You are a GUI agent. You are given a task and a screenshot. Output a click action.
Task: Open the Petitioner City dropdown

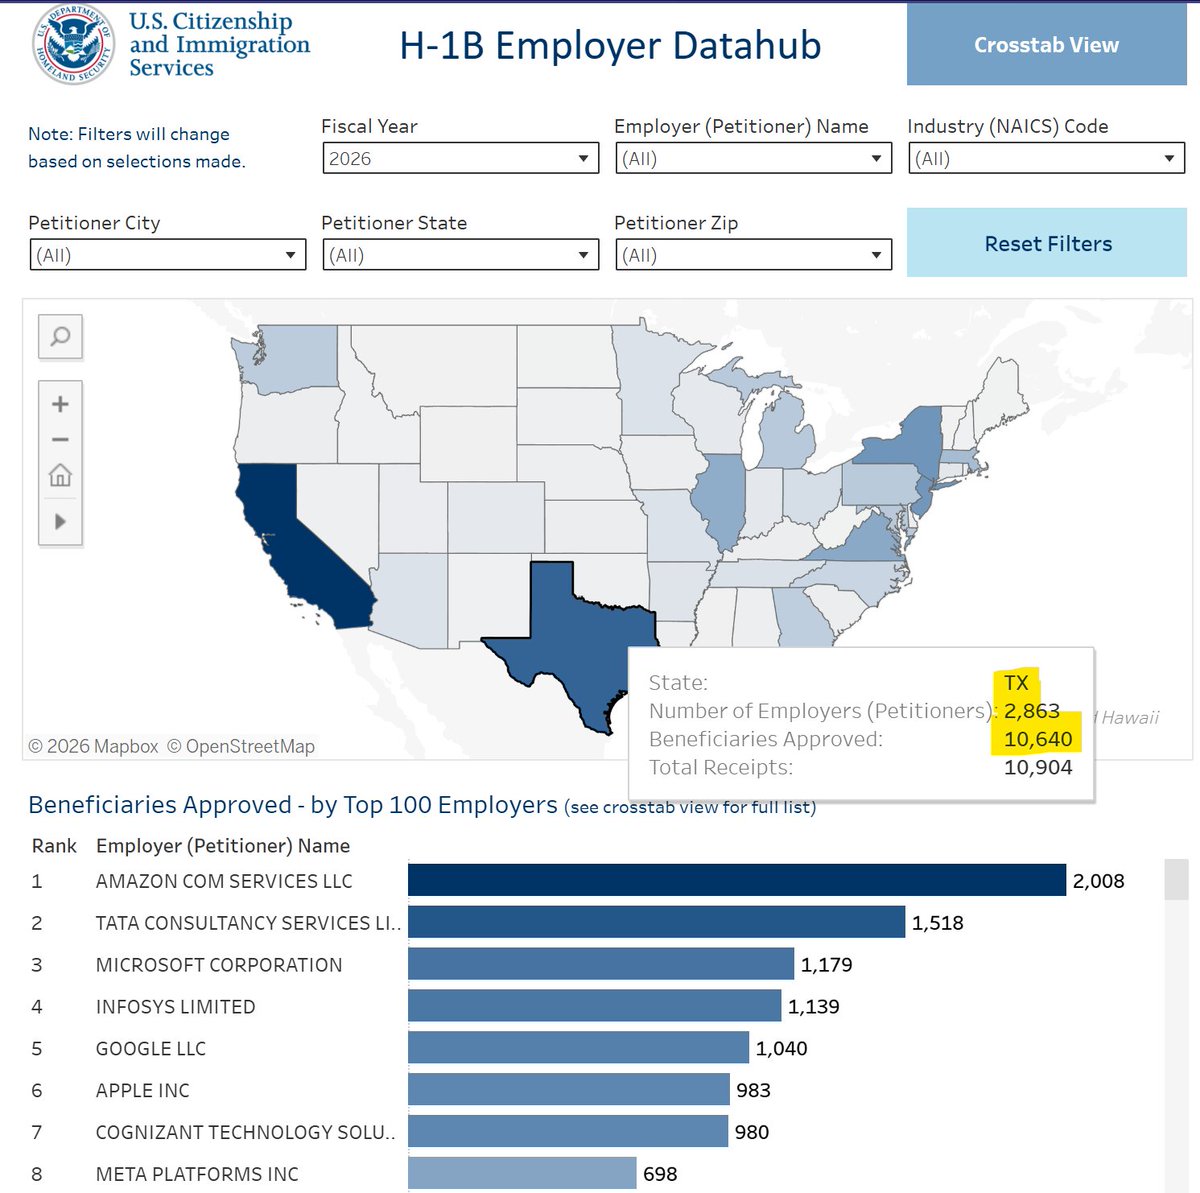pyautogui.click(x=168, y=255)
